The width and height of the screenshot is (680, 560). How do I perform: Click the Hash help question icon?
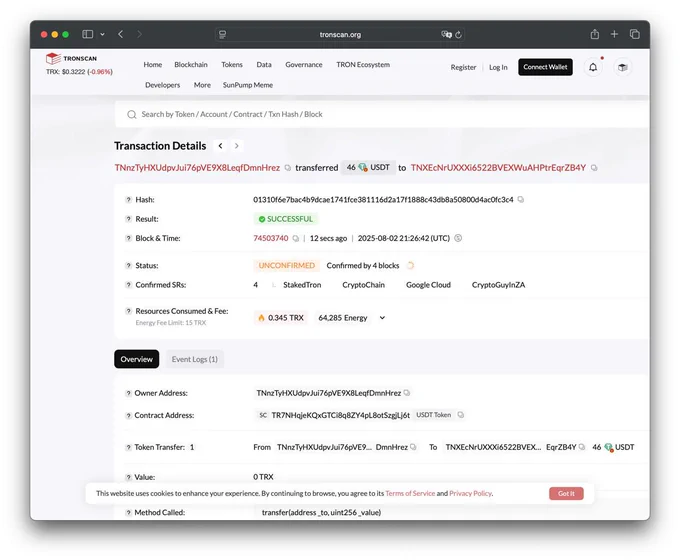click(128, 200)
